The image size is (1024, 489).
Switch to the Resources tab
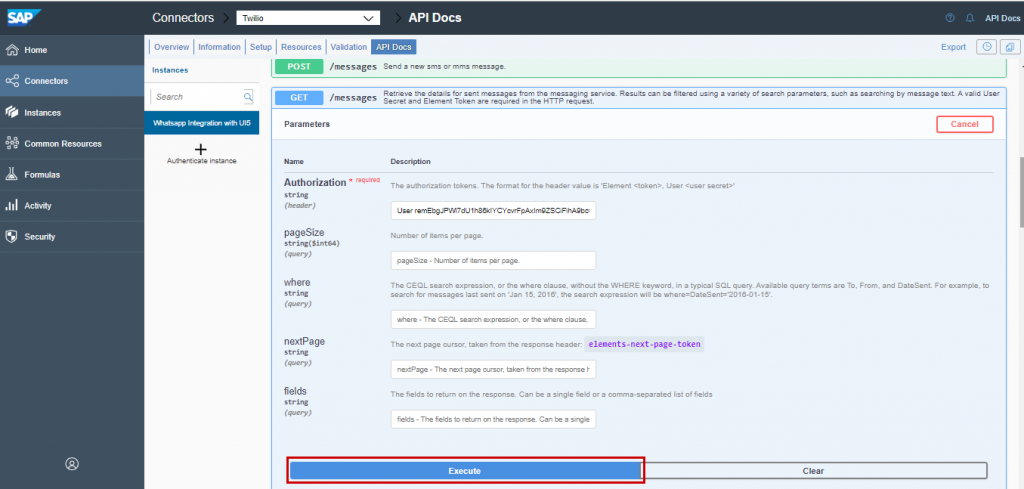click(301, 47)
